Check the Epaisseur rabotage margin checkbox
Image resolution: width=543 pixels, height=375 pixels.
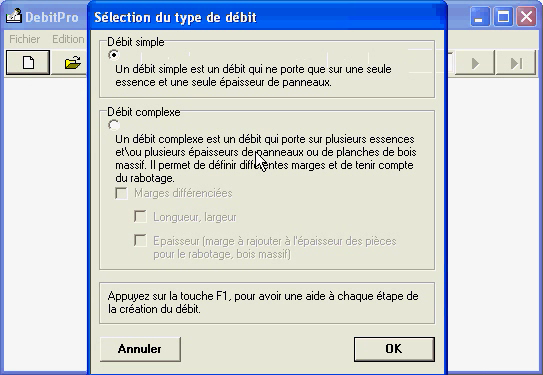pyautogui.click(x=140, y=241)
